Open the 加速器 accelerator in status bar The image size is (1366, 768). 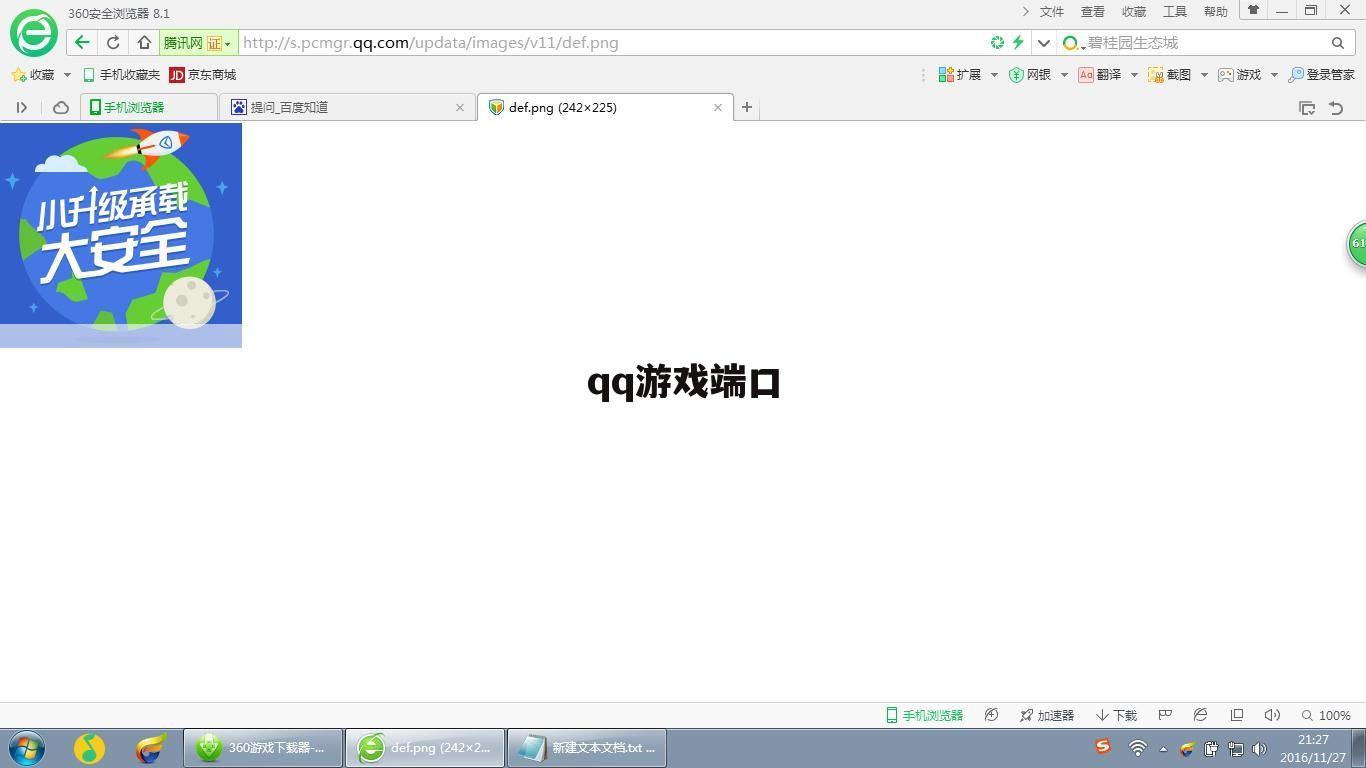pyautogui.click(x=1047, y=715)
